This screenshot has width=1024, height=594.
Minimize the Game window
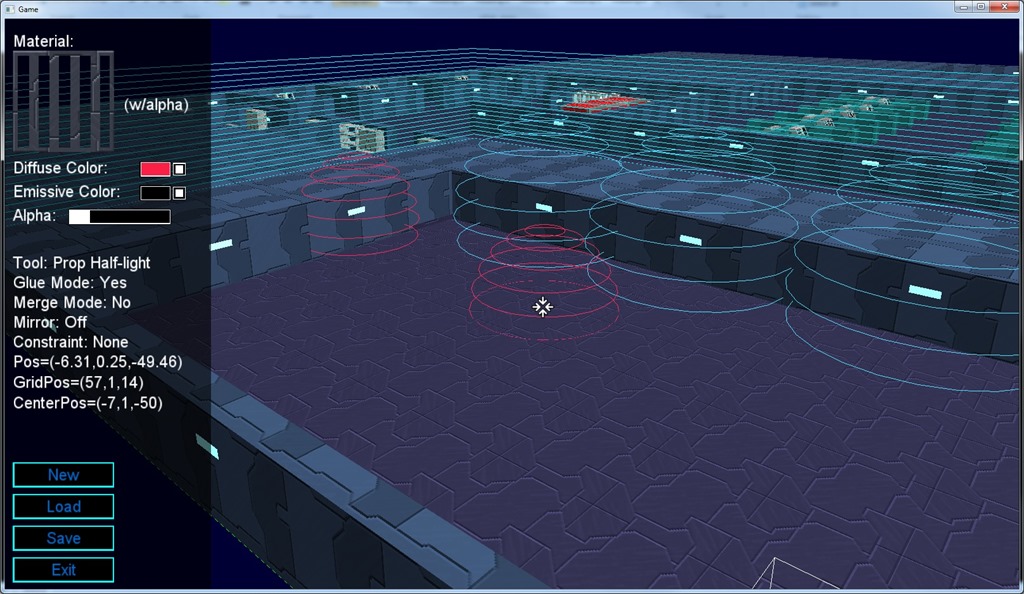click(963, 7)
